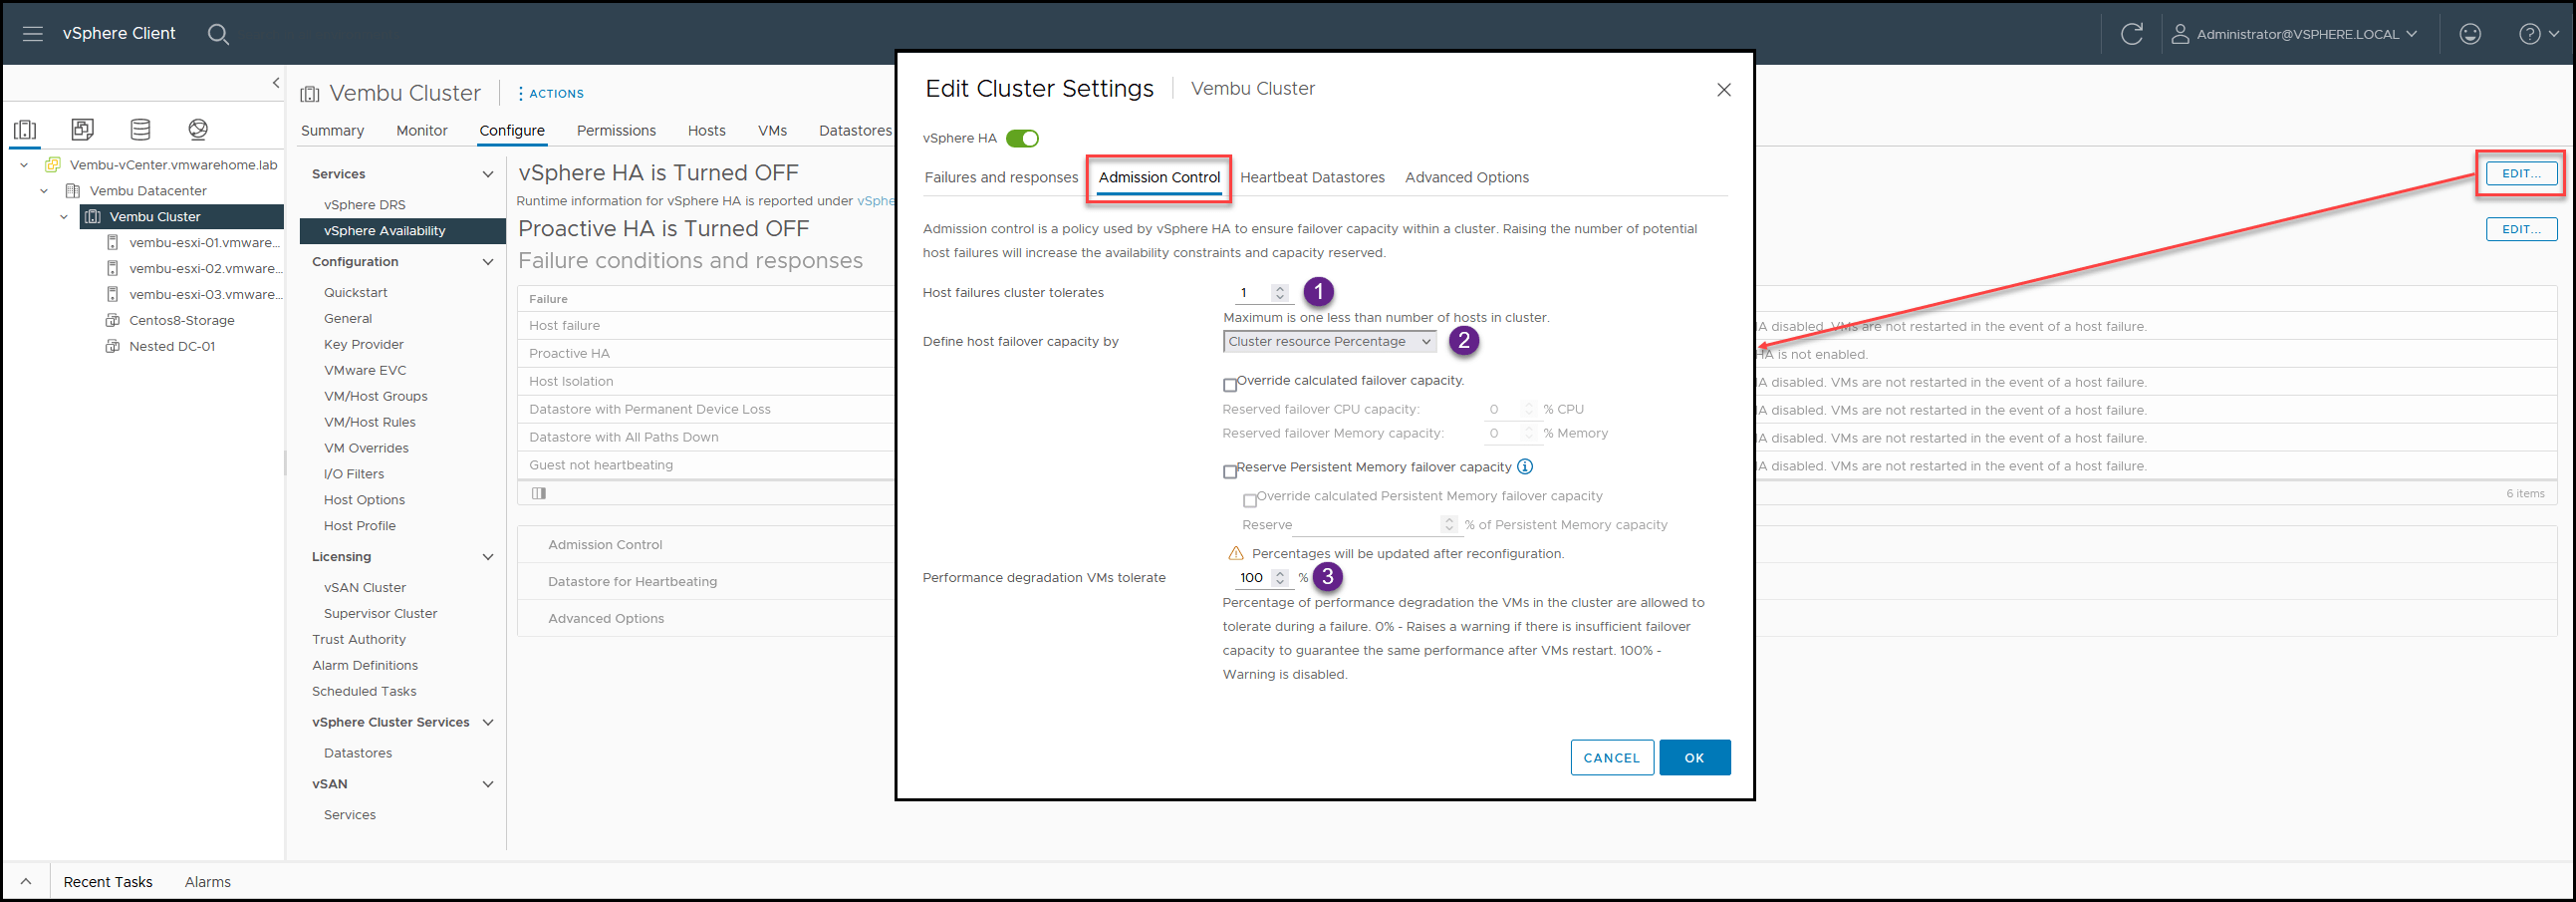Check Reserve Persistent Memory failover capacity
This screenshot has width=2576, height=902.
point(1230,472)
